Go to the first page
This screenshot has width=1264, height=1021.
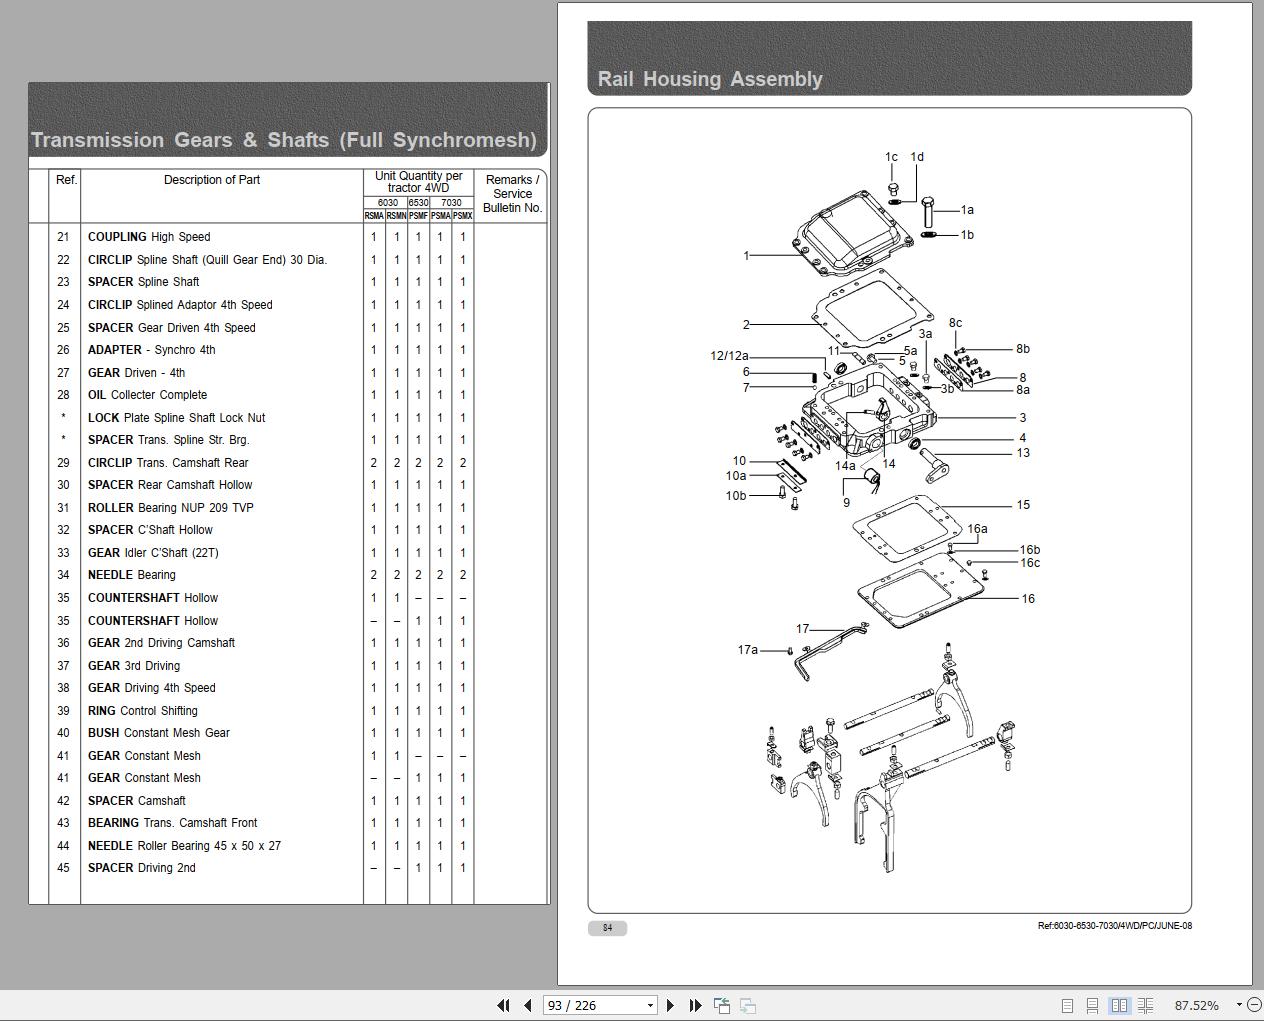(503, 1005)
